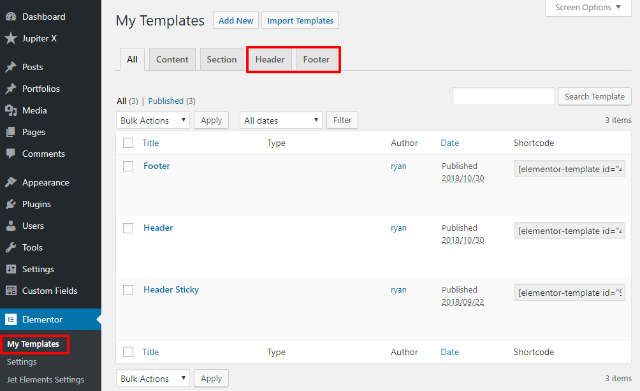Open Custom Fields menu item
640x391 pixels.
tap(51, 291)
